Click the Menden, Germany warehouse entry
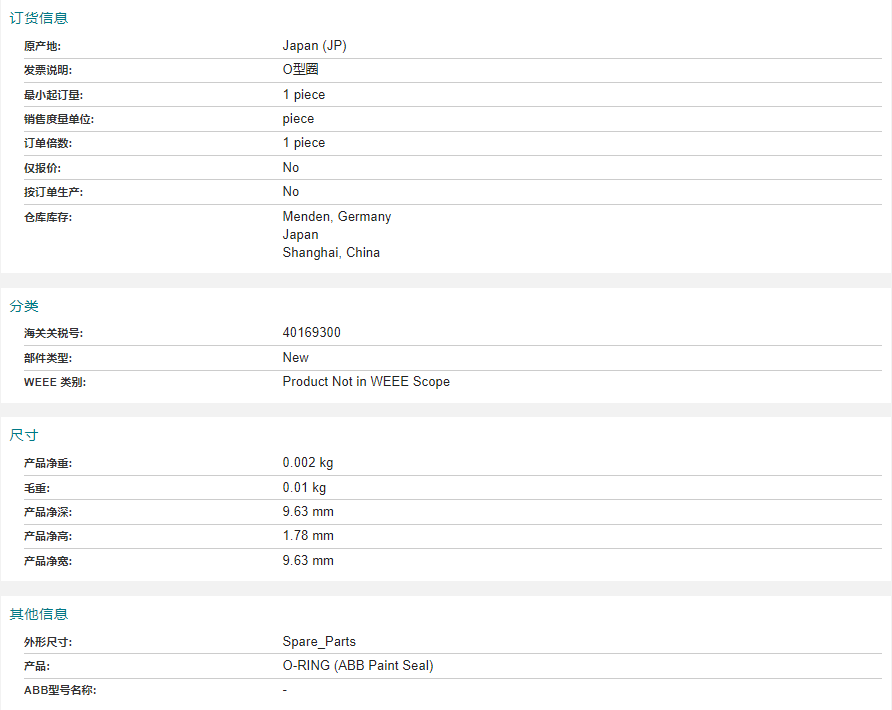This screenshot has height=710, width=892. 337,216
